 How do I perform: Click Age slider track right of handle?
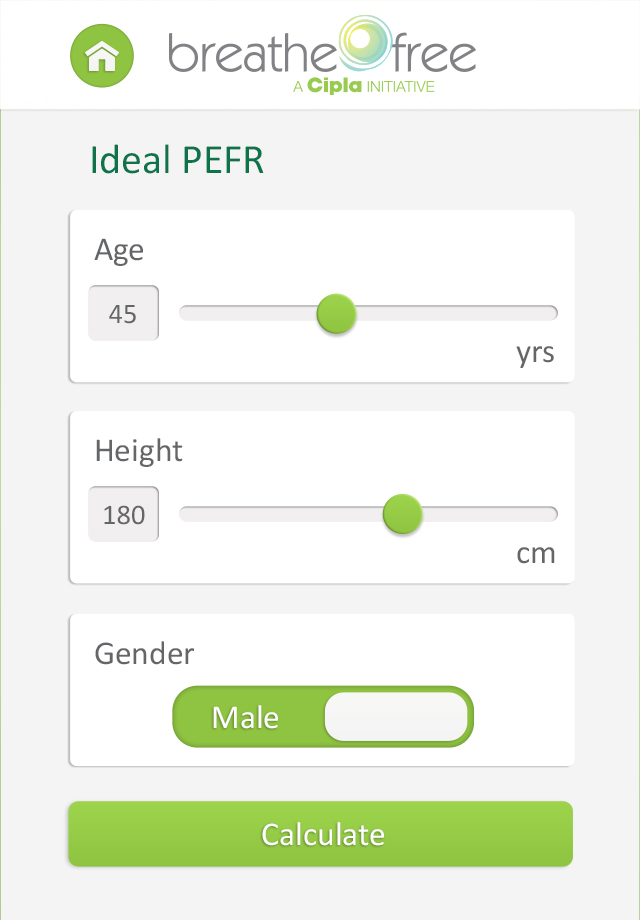[x=457, y=313]
